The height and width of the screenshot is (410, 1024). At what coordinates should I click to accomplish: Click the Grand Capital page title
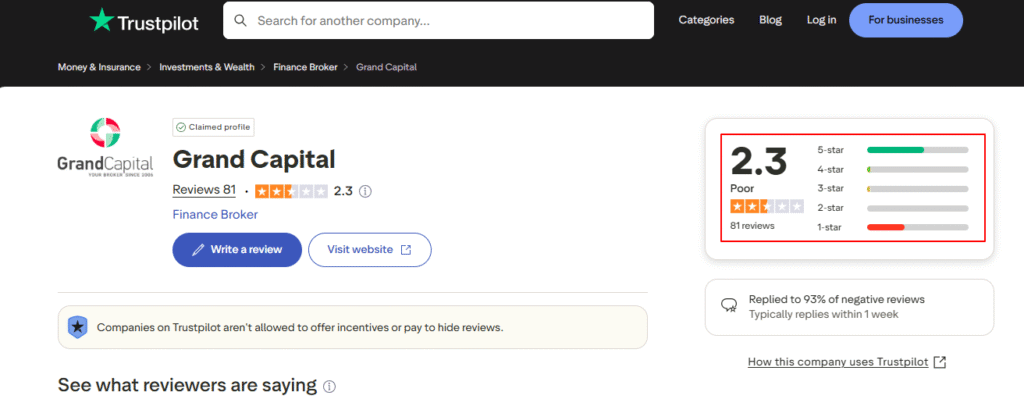(x=253, y=159)
